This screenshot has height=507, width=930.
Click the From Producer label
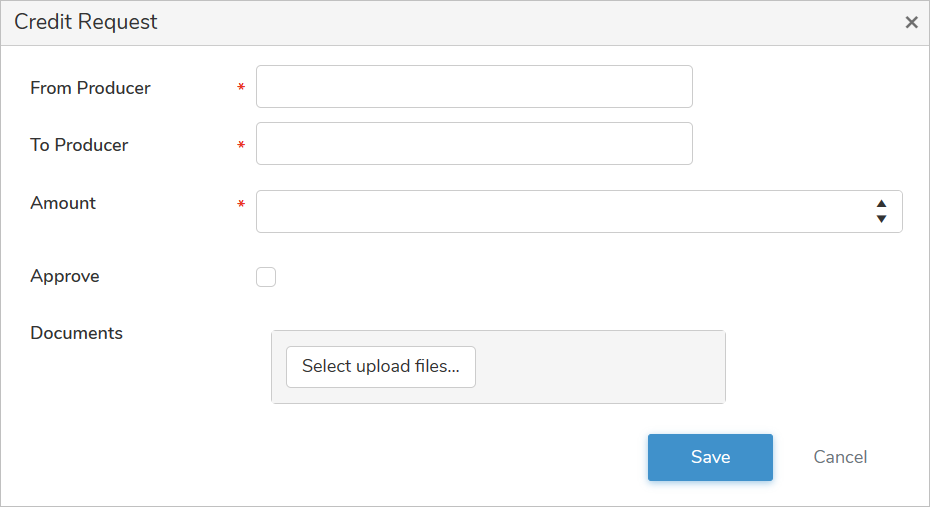pyautogui.click(x=90, y=88)
